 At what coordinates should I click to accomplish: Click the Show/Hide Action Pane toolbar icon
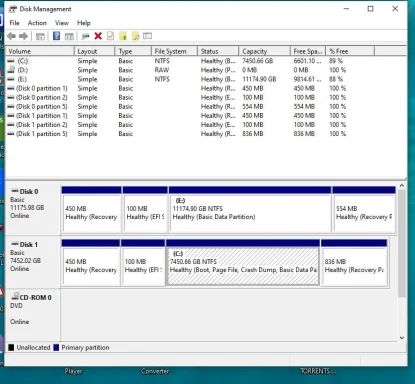69,36
